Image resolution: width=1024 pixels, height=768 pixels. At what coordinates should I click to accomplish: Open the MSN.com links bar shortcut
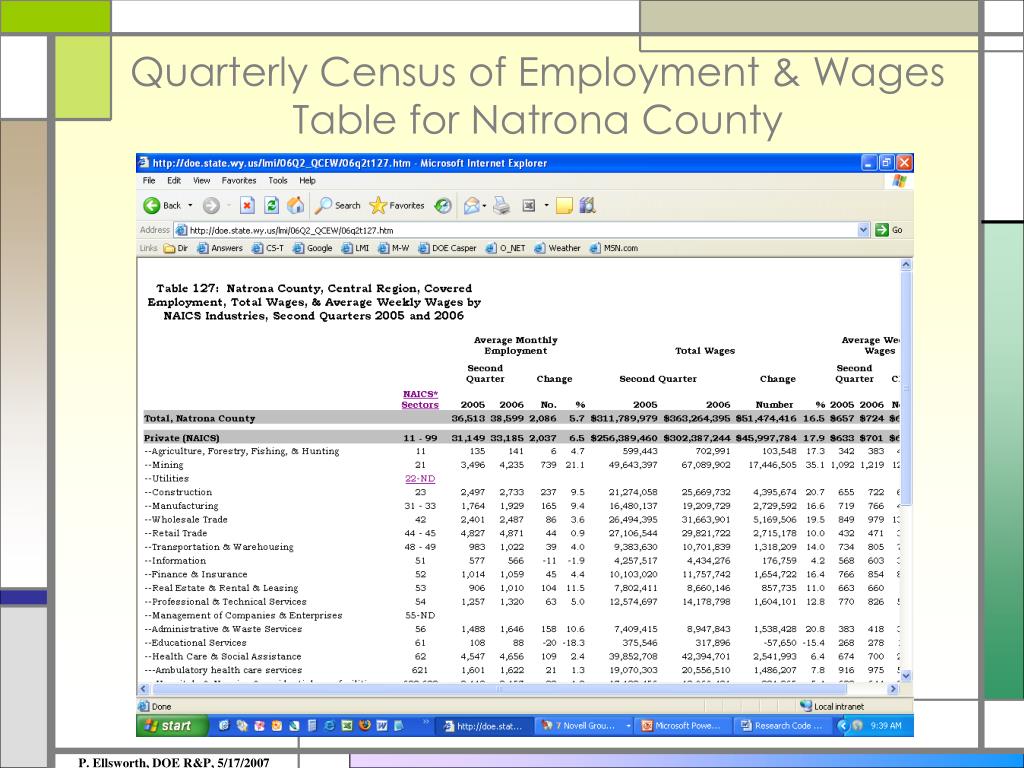pyautogui.click(x=614, y=248)
